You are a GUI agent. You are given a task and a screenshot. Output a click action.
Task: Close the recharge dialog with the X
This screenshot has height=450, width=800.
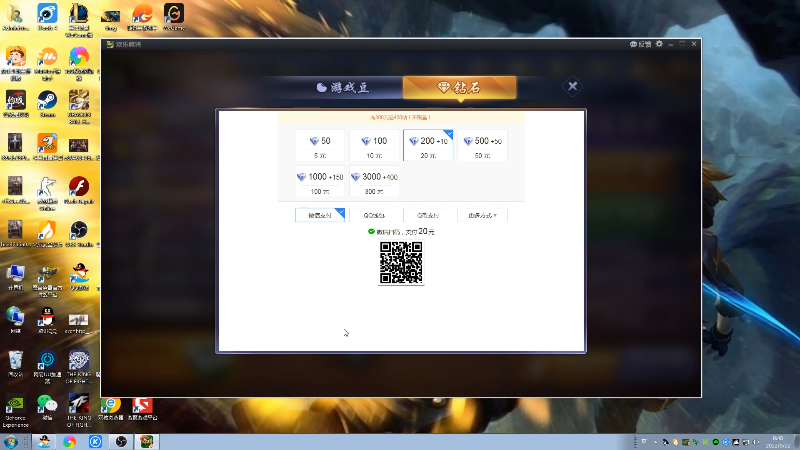572,86
